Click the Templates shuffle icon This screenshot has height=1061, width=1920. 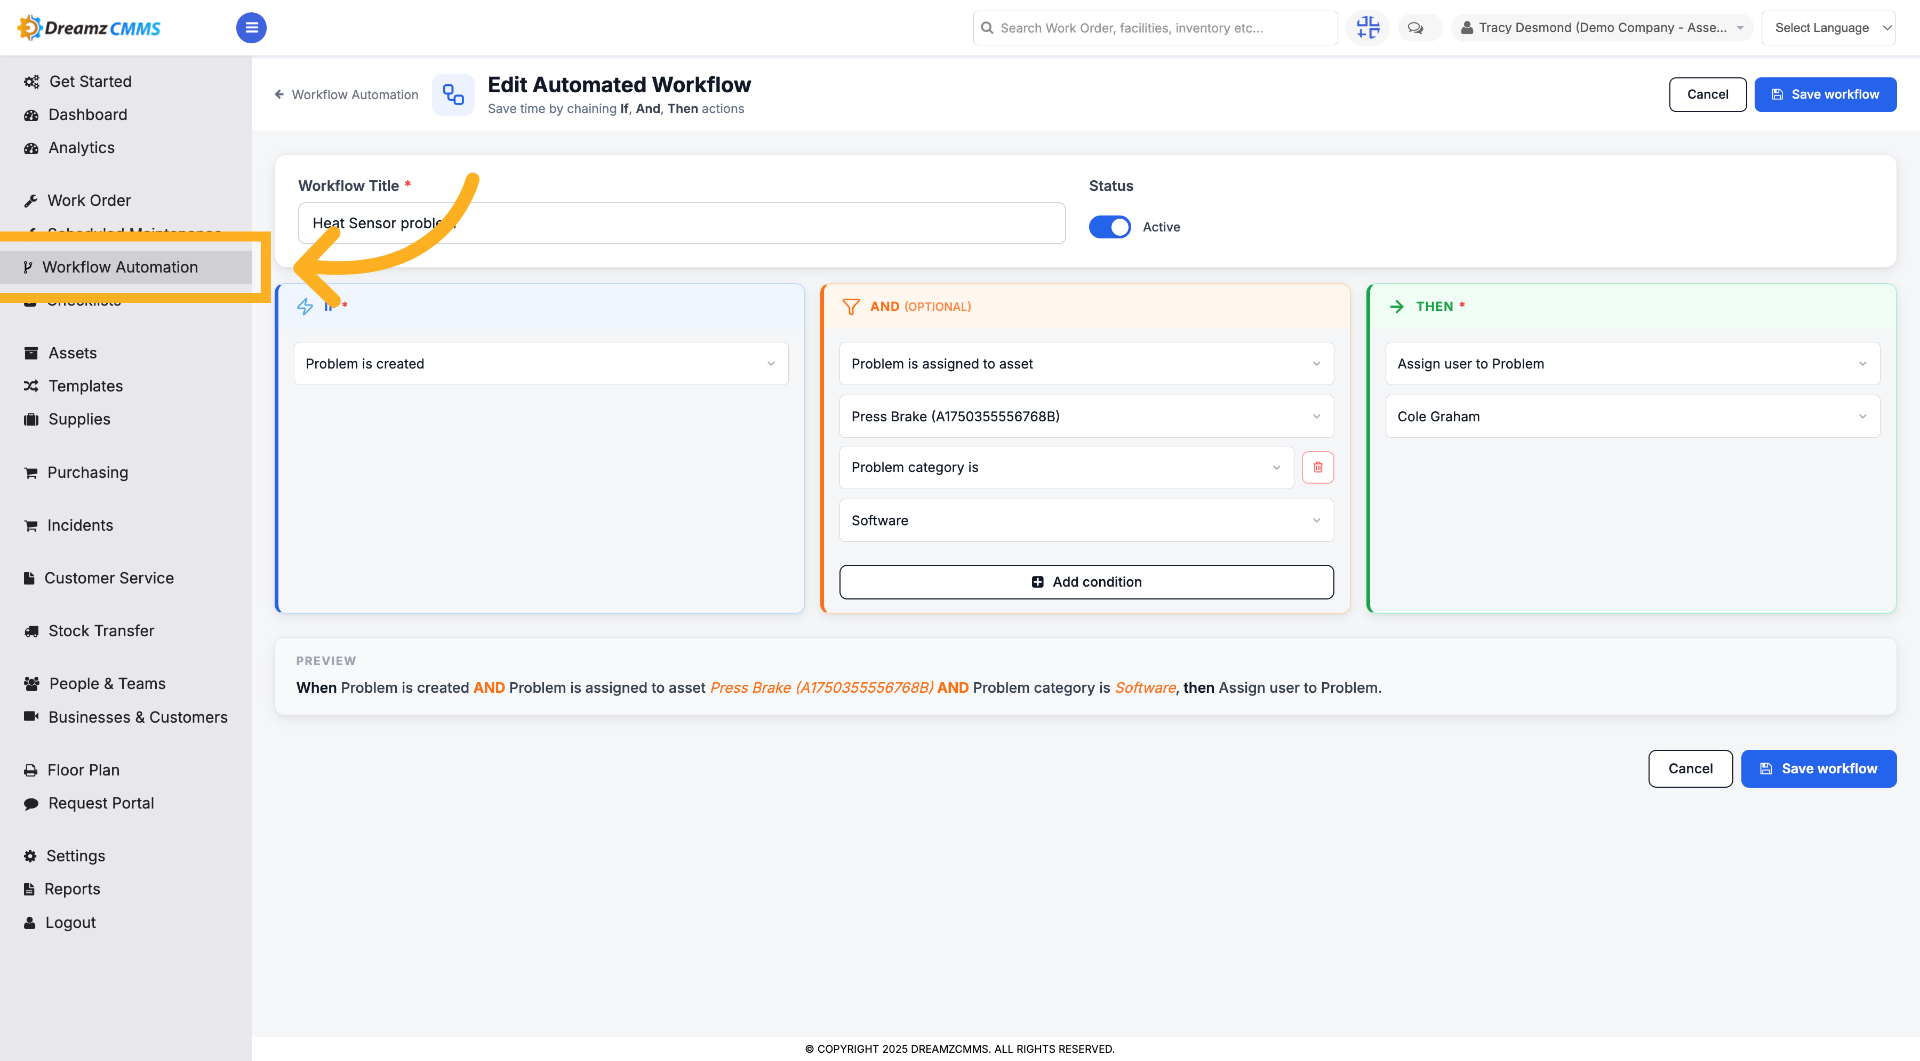click(31, 386)
